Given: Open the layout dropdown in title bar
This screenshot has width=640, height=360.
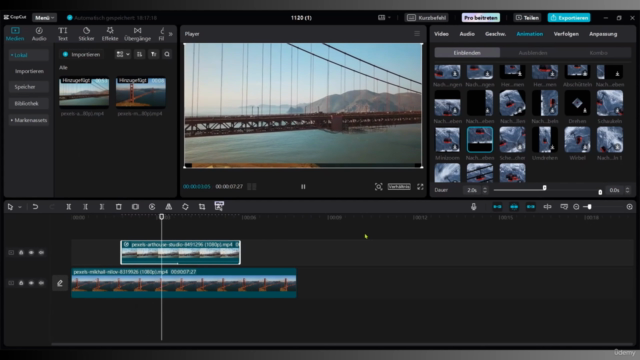Looking at the screenshot, I should click(384, 18).
